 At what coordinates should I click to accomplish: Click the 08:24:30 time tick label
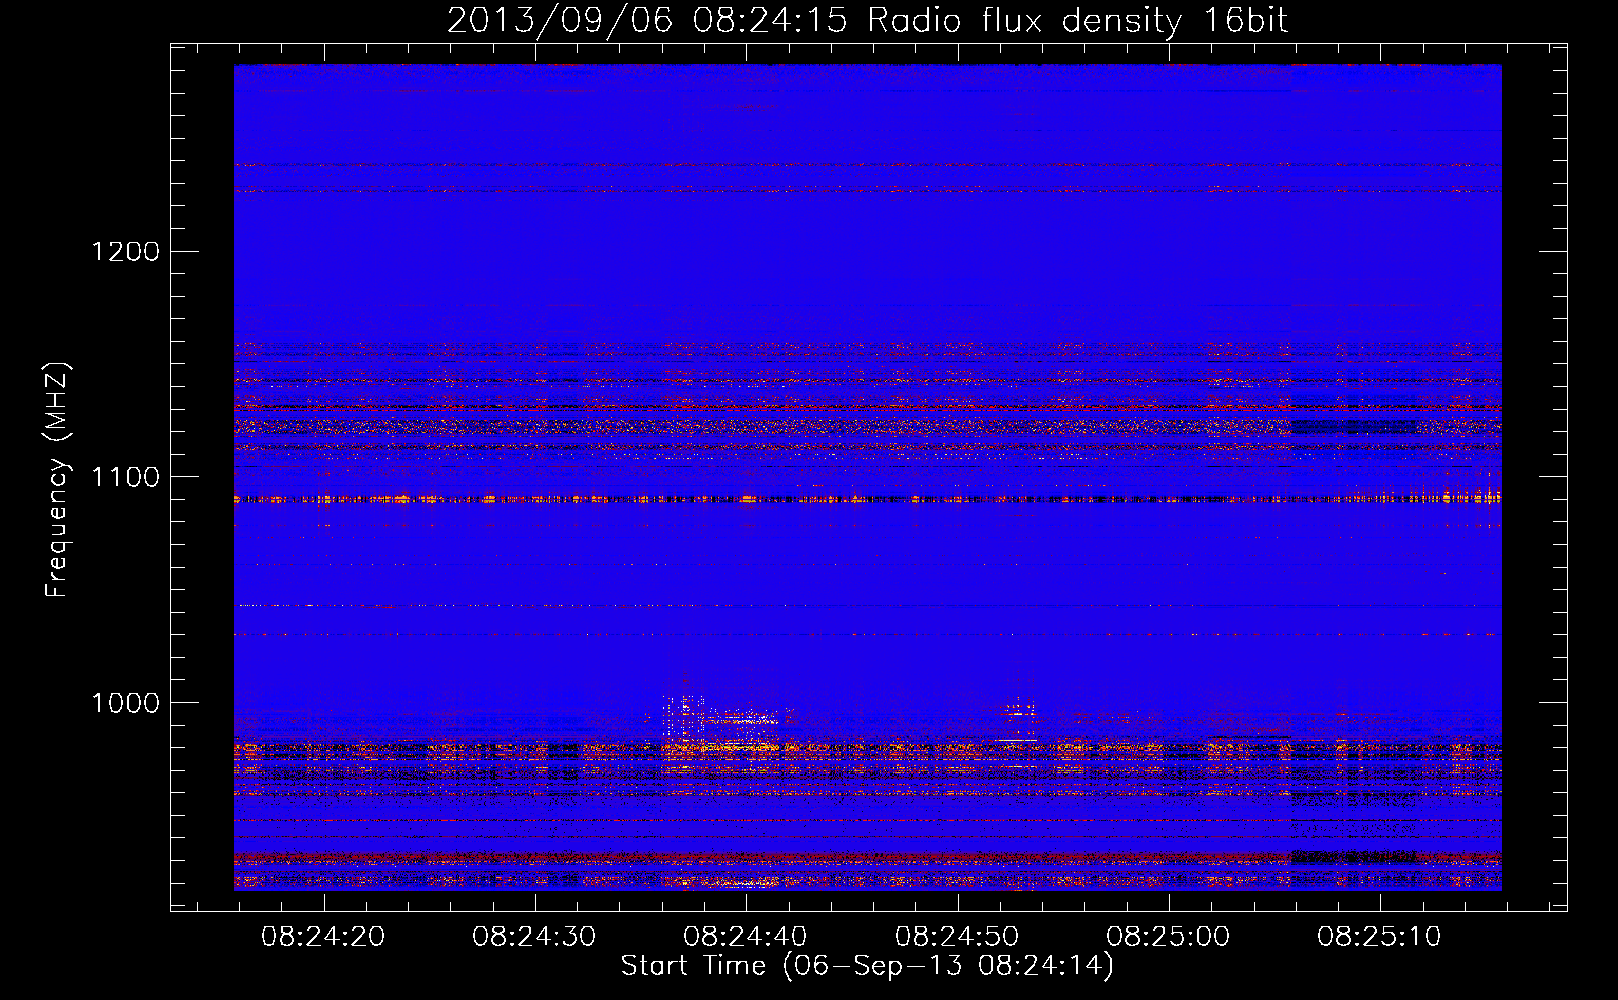(x=534, y=937)
